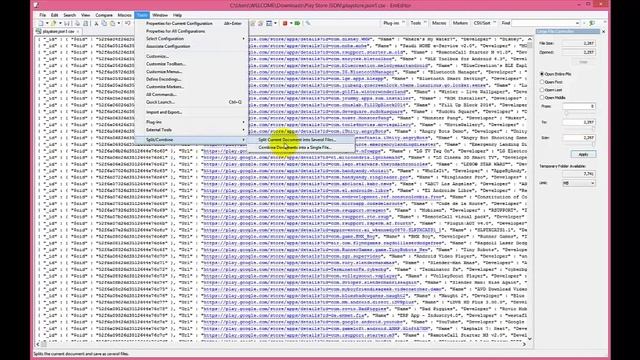Click the Cut scissors toolbar icon

(96, 24)
